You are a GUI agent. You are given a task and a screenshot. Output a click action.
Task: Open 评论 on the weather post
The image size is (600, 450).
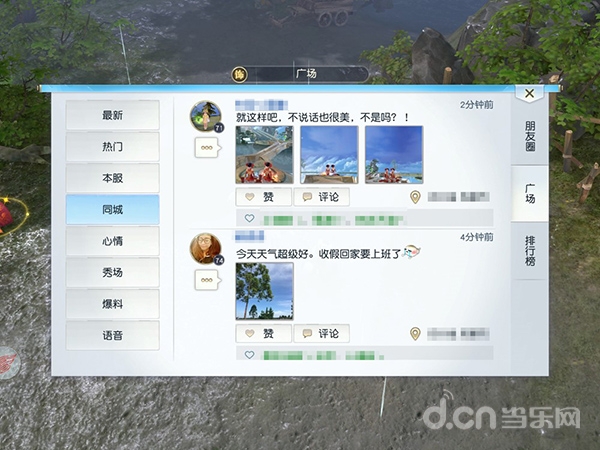[320, 333]
